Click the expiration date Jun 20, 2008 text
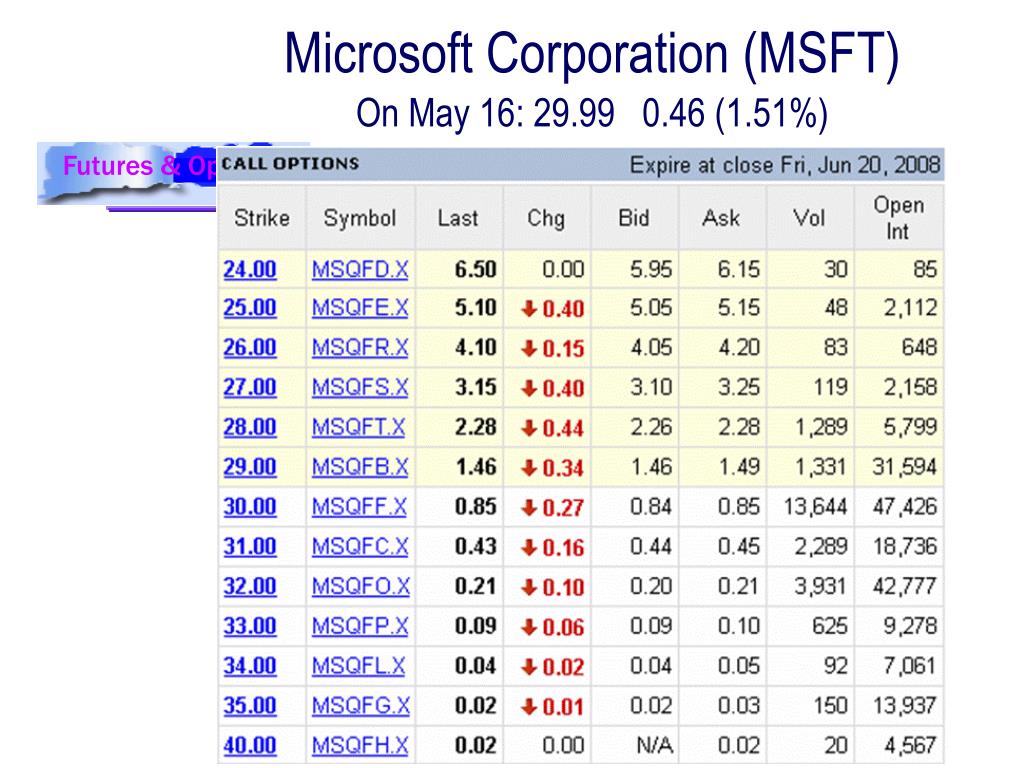This screenshot has width=1024, height=768. pos(878,165)
